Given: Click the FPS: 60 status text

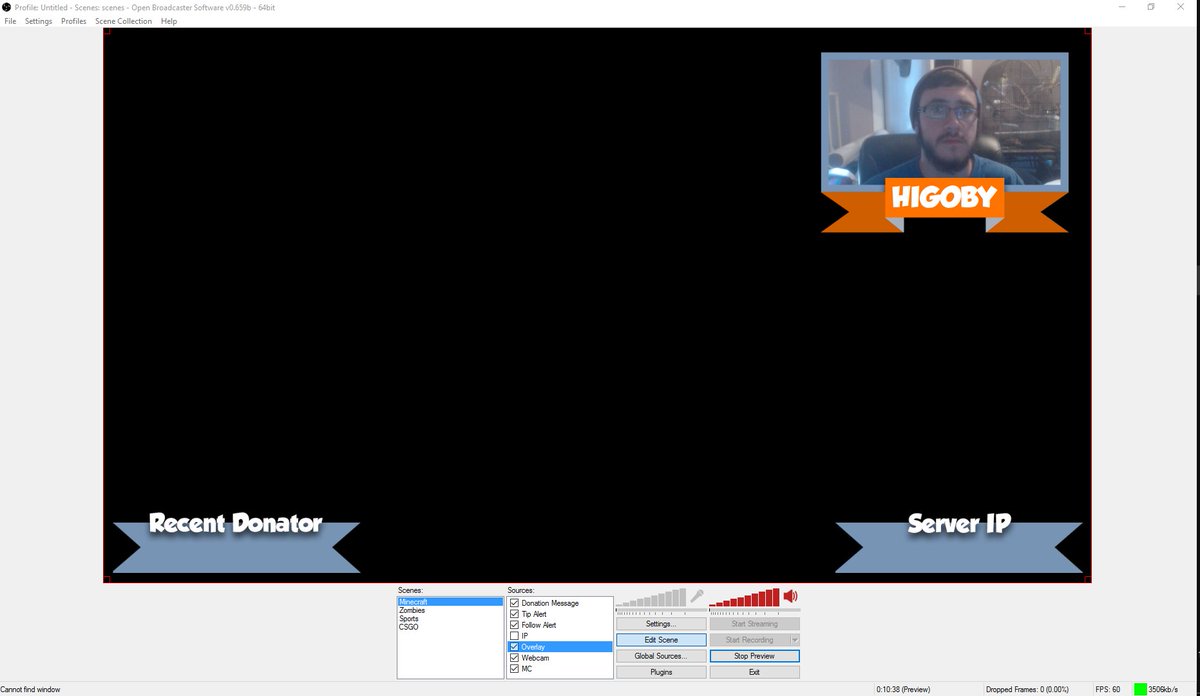Looking at the screenshot, I should 1108,689.
